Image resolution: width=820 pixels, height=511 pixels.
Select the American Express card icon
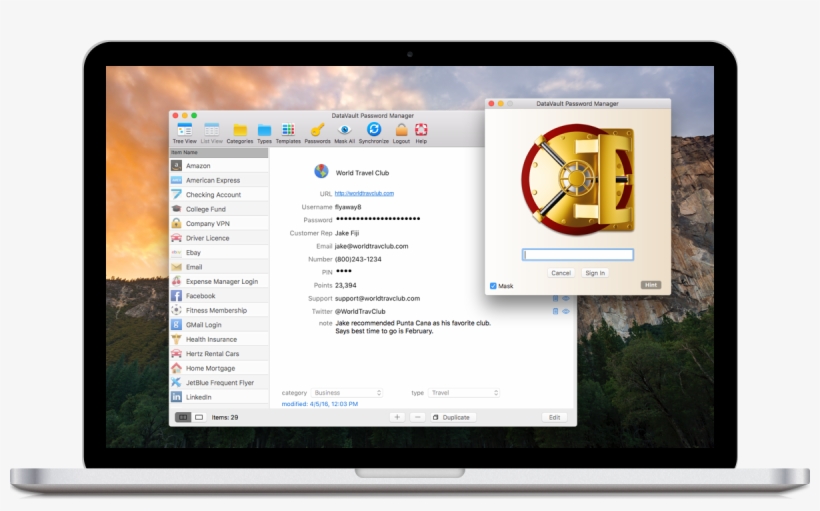coord(176,180)
